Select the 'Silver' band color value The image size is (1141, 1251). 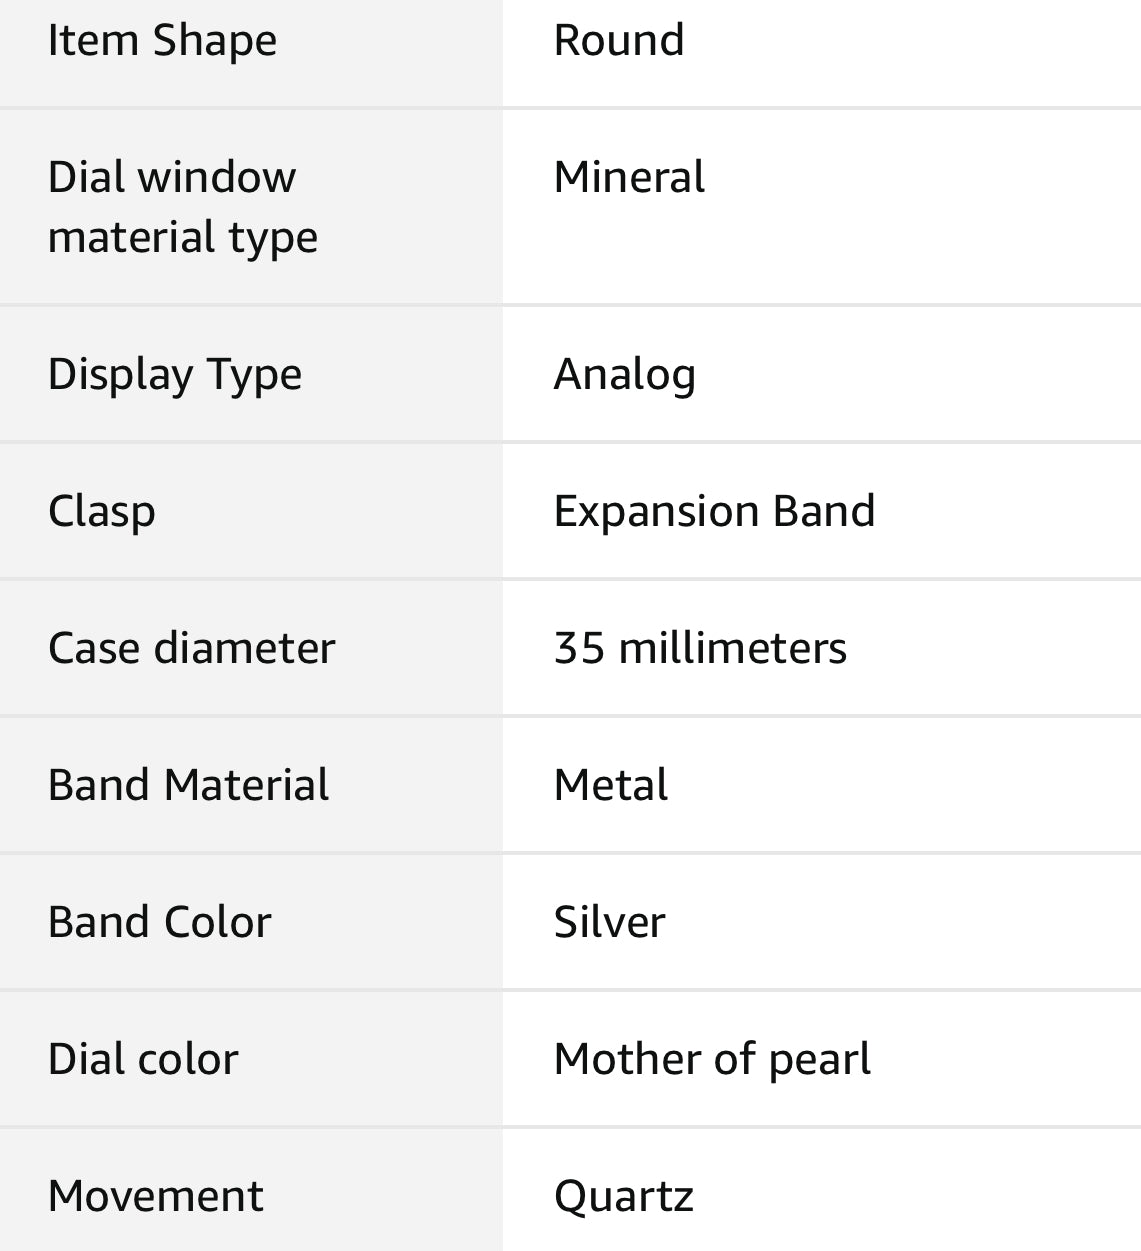pos(609,923)
